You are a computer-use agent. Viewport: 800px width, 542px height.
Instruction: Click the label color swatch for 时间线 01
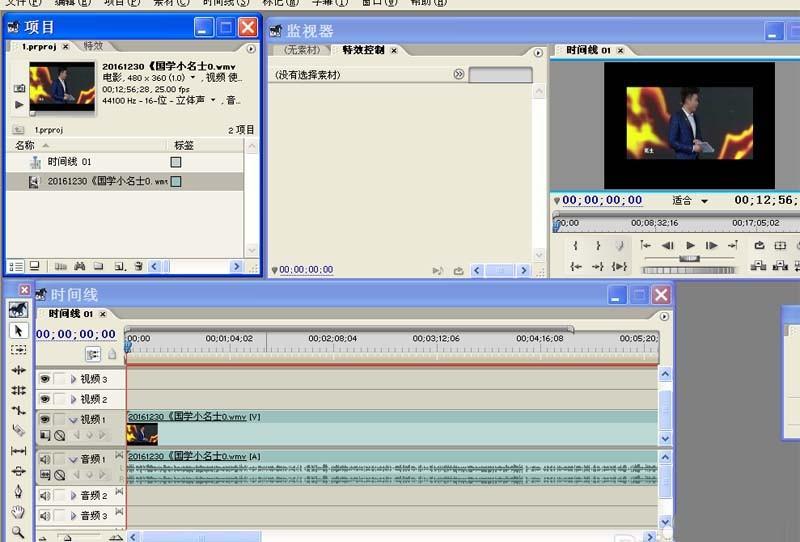(x=176, y=162)
